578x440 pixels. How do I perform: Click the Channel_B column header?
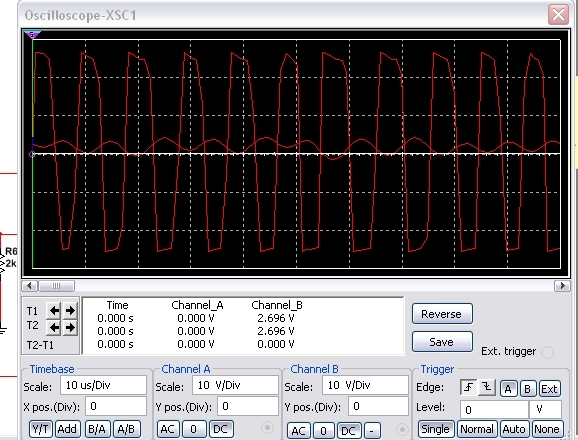(277, 305)
